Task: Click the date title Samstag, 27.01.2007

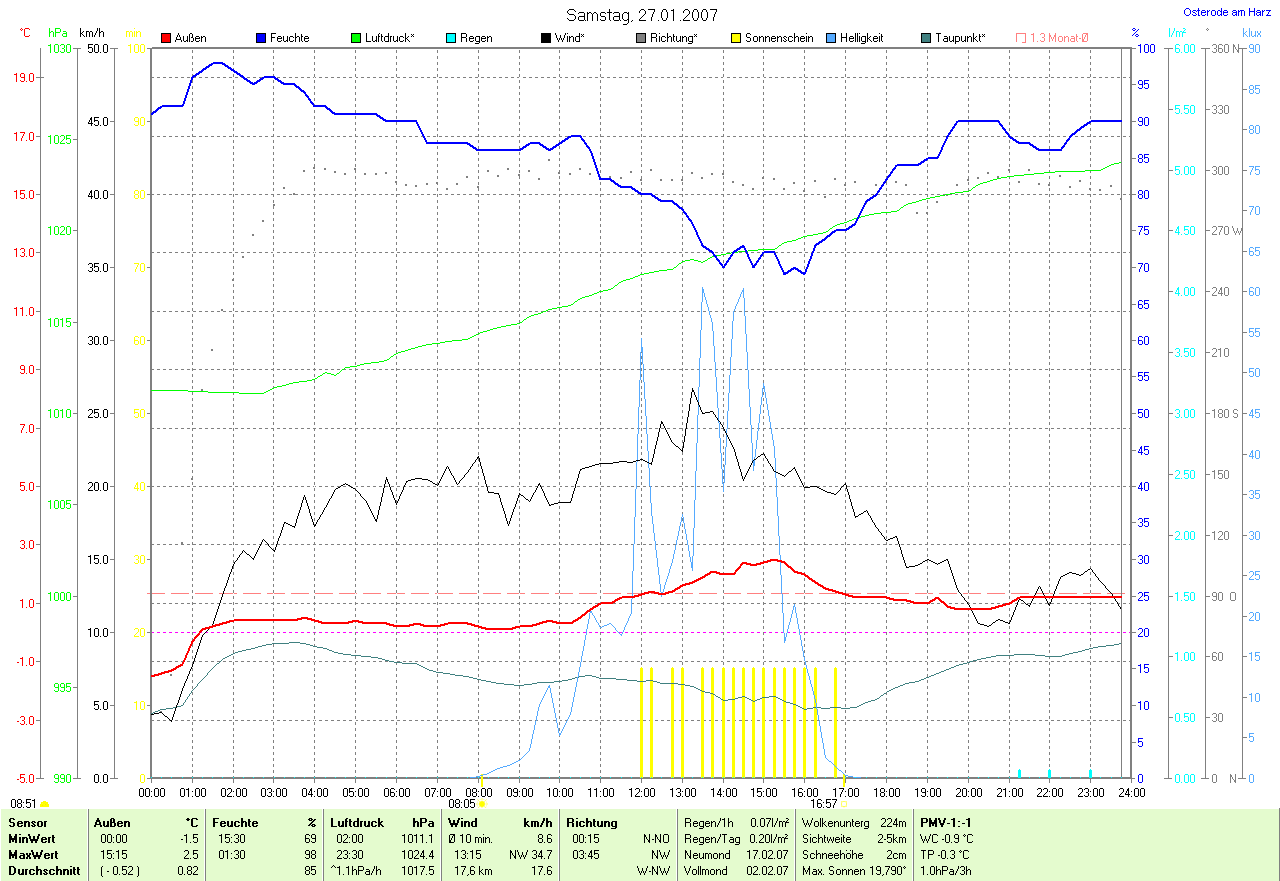Action: [638, 15]
